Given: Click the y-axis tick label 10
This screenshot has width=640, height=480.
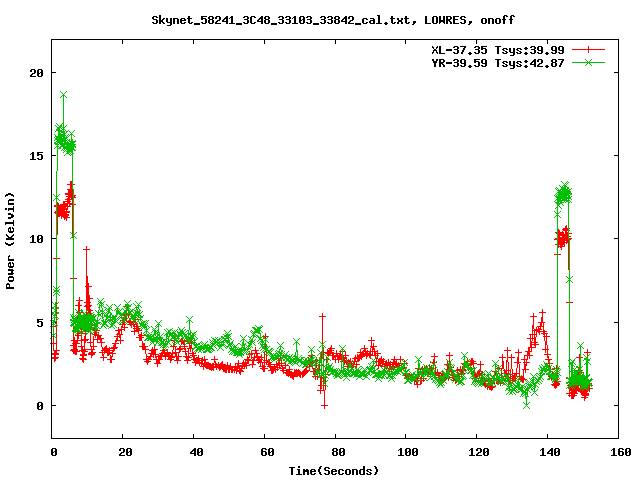Looking at the screenshot, I should pyautogui.click(x=36, y=239).
